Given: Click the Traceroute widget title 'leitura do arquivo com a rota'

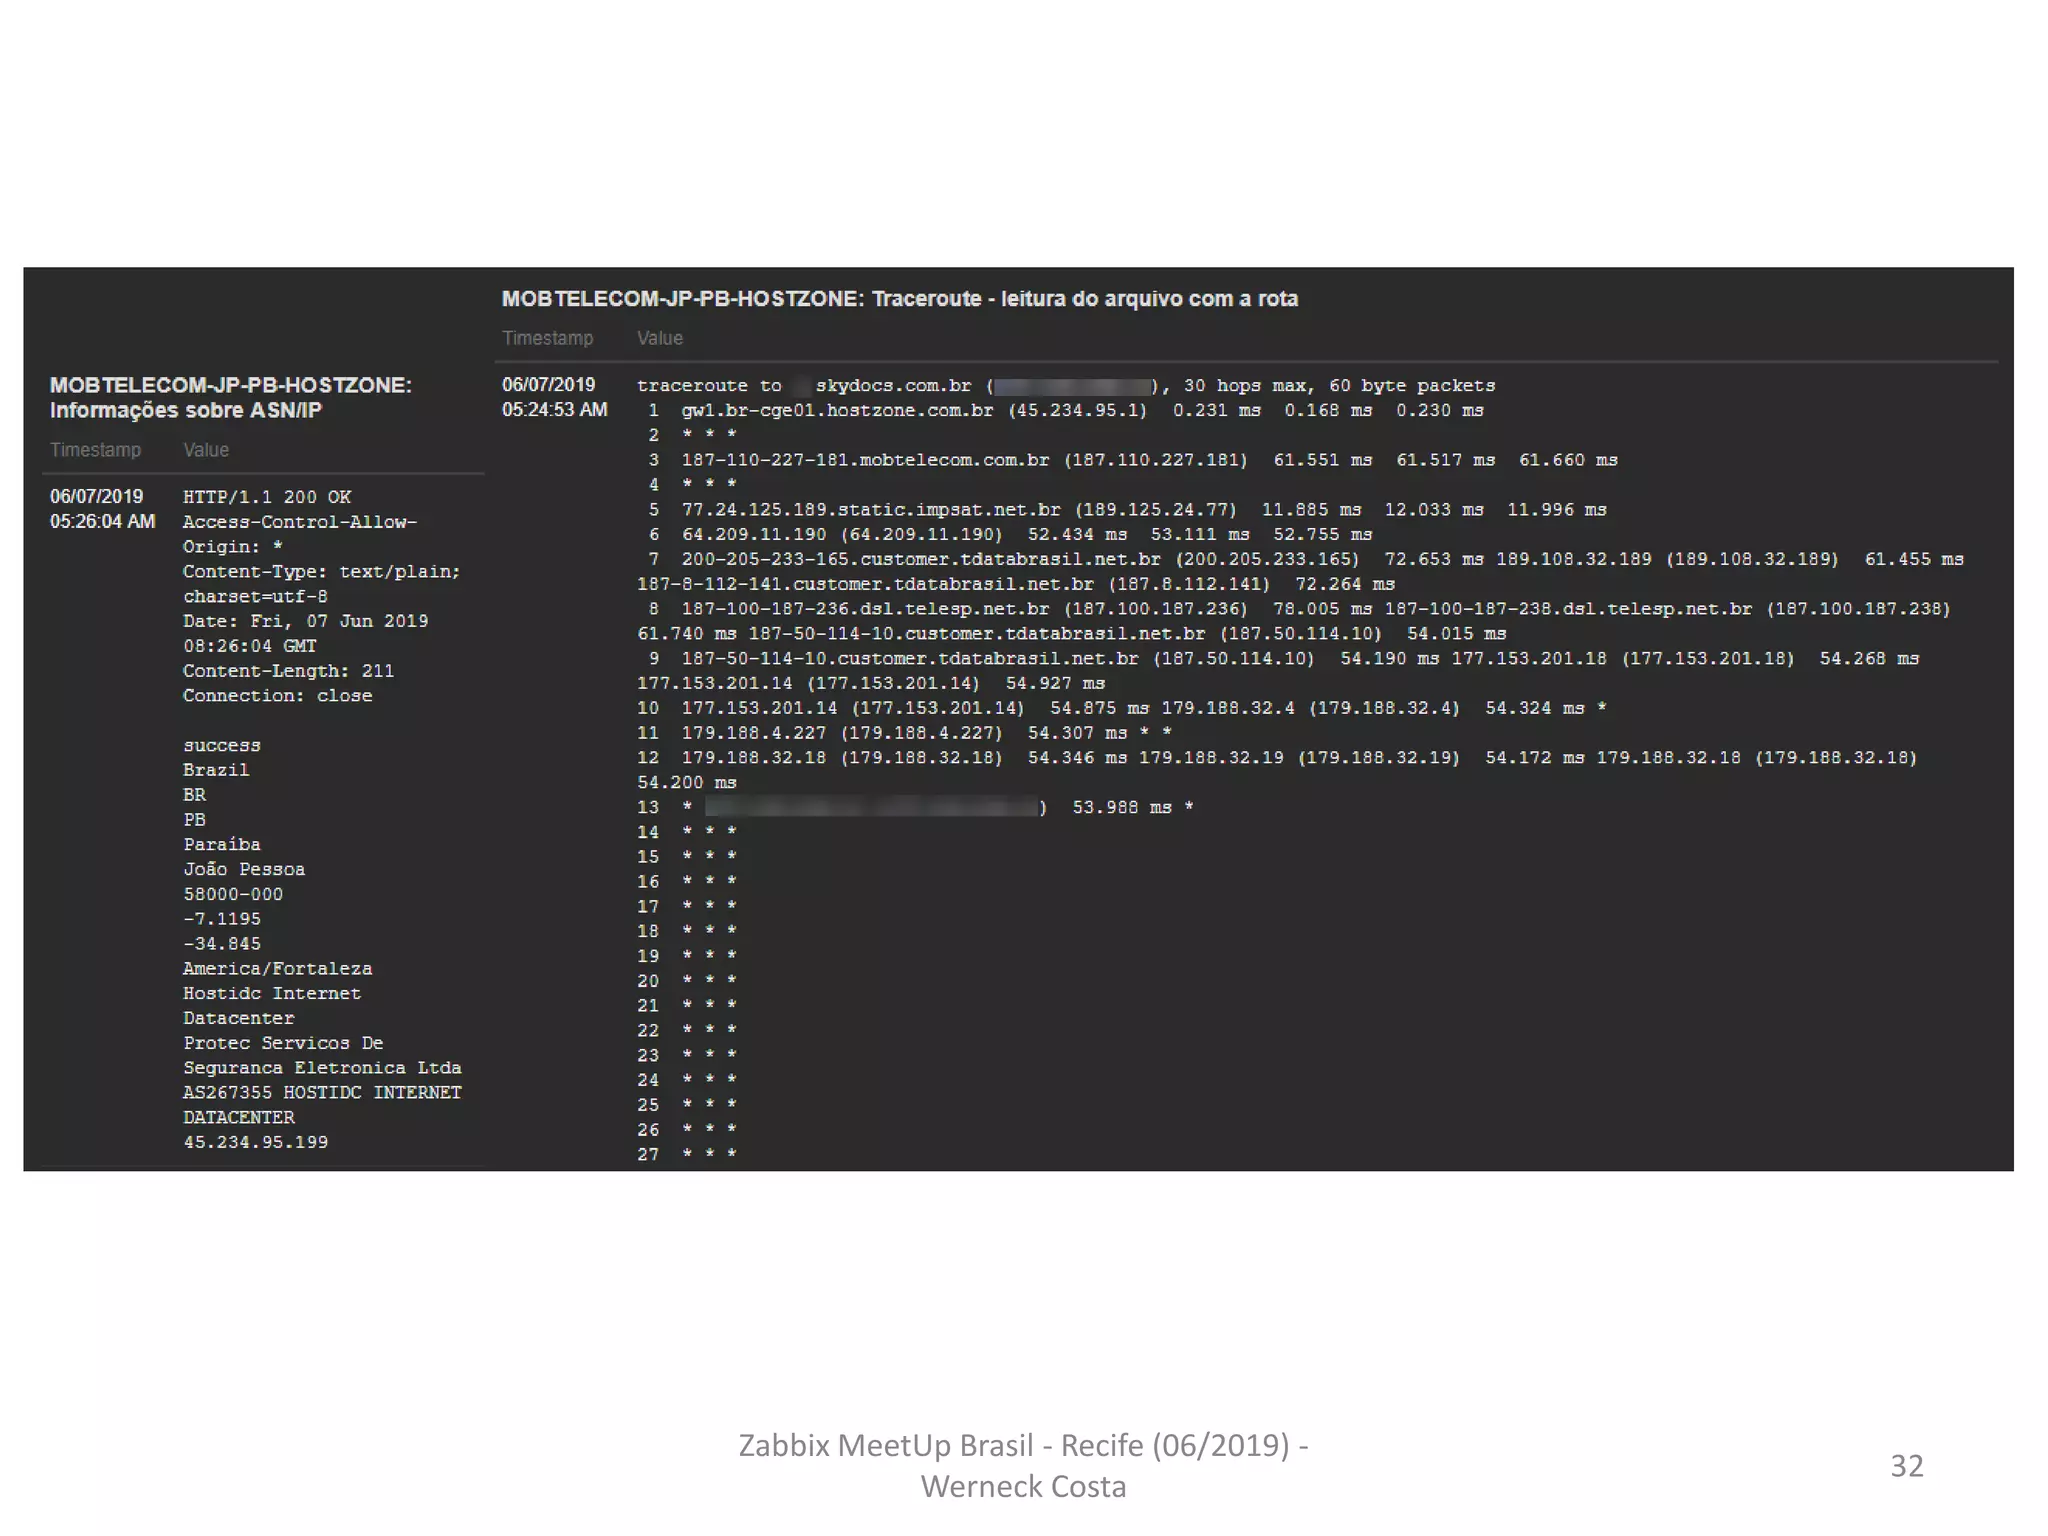Looking at the screenshot, I should click(1149, 299).
